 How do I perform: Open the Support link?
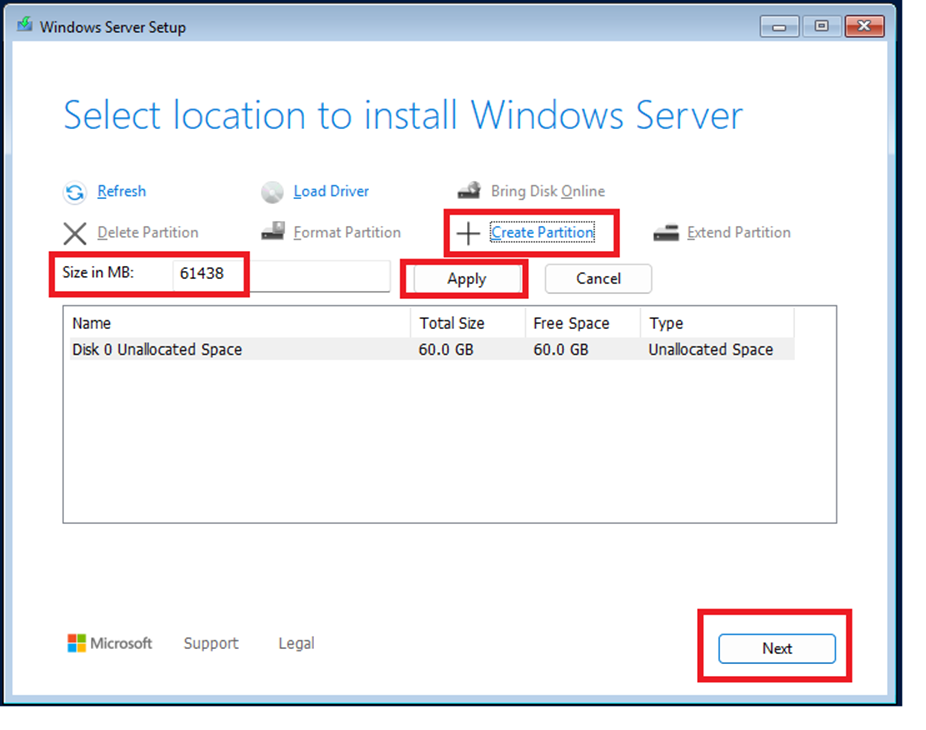point(211,643)
